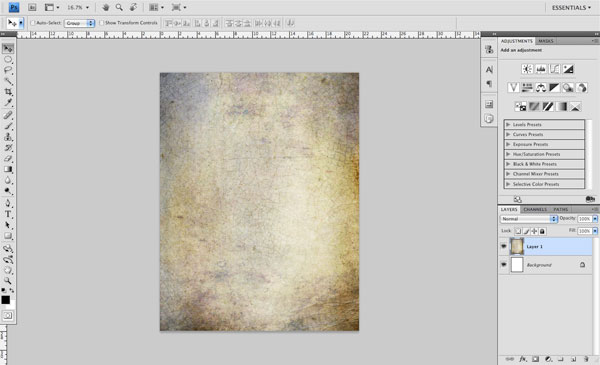Select the Healing Brush tool
The image size is (600, 365).
tap(8, 115)
